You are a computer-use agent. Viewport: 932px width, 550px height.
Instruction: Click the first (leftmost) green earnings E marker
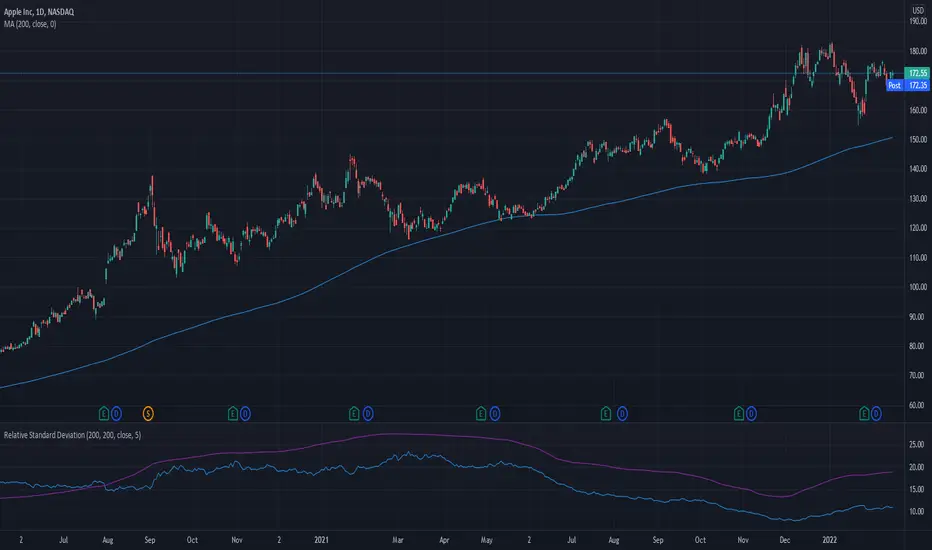tap(103, 413)
